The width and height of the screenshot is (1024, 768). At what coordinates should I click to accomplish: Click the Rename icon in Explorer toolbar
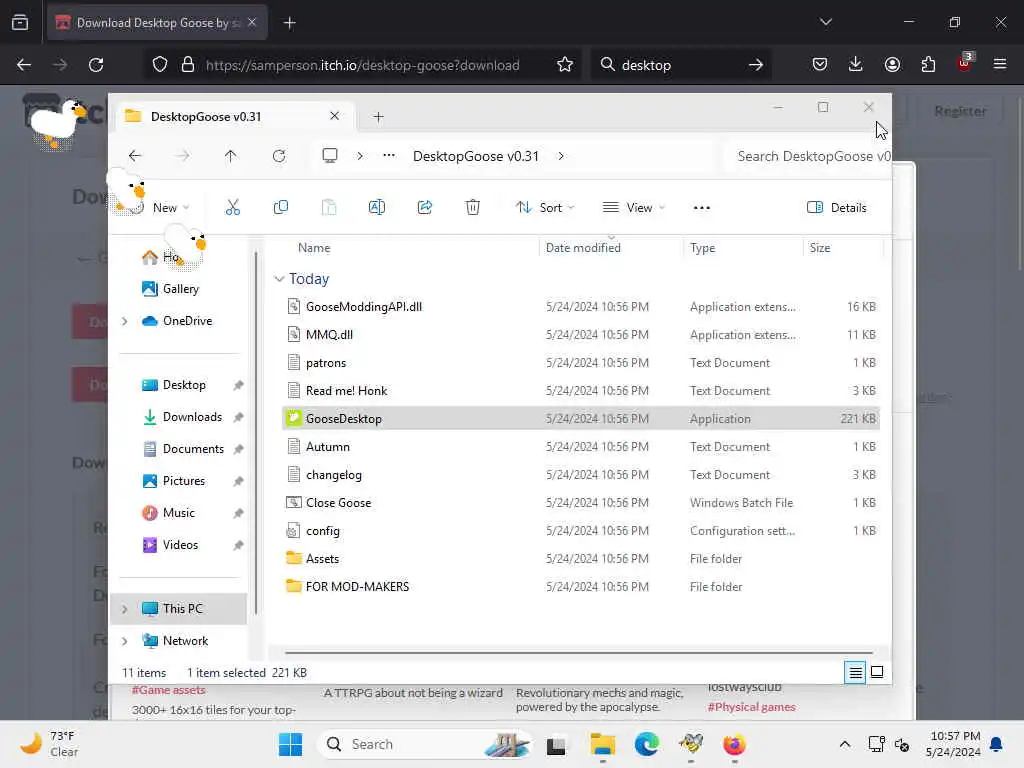pyautogui.click(x=377, y=208)
